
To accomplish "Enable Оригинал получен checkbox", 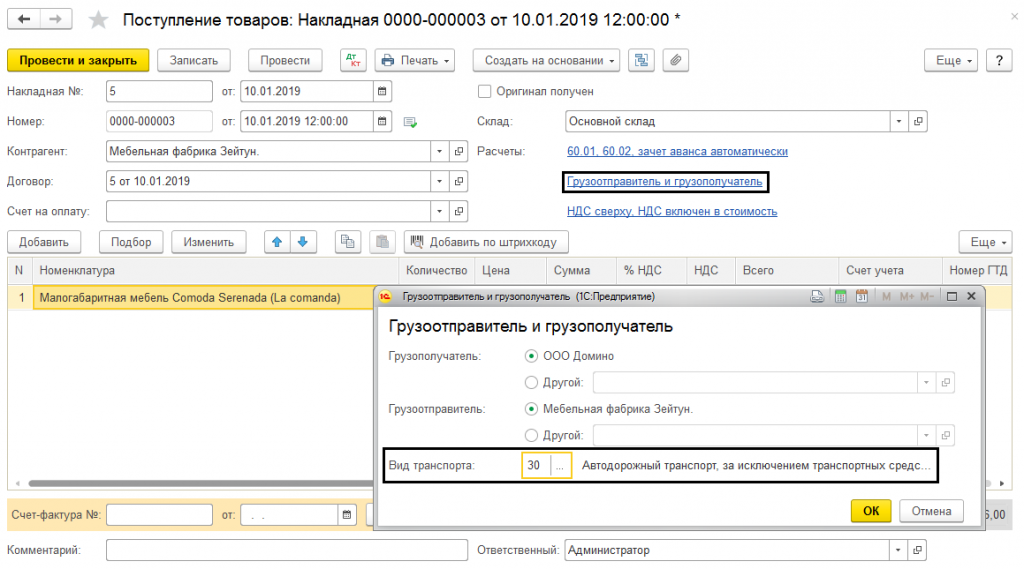I will (485, 91).
